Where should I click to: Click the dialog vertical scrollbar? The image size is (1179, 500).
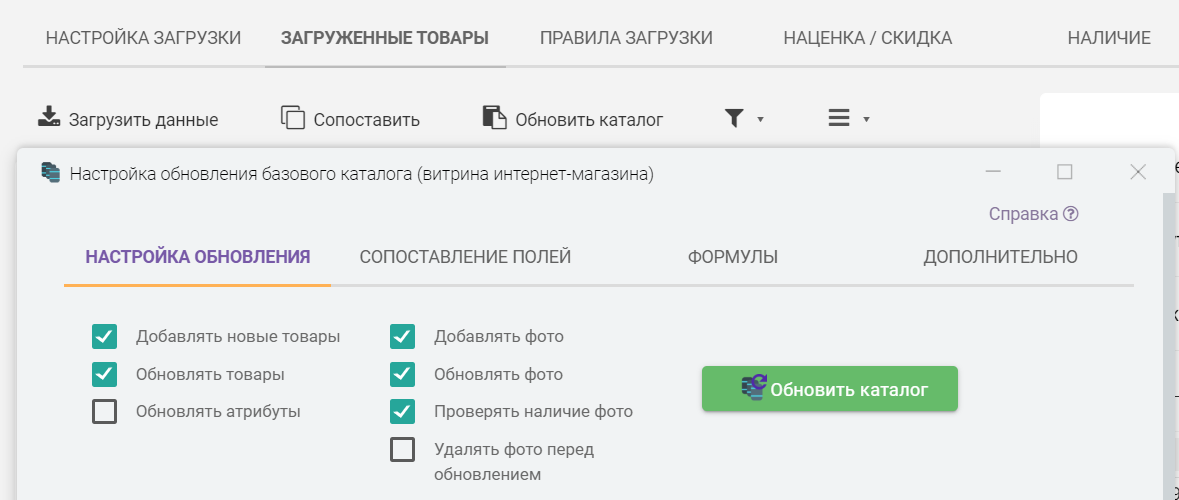tap(1169, 340)
